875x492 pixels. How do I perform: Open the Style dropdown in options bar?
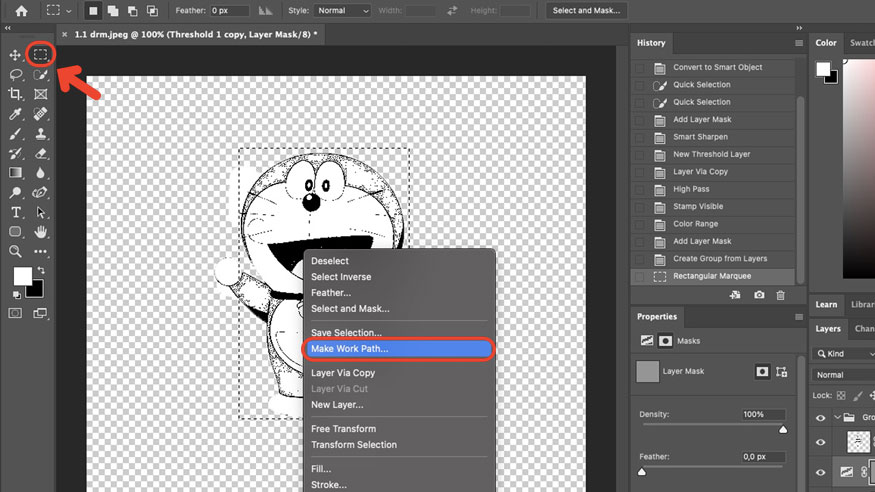tap(343, 11)
